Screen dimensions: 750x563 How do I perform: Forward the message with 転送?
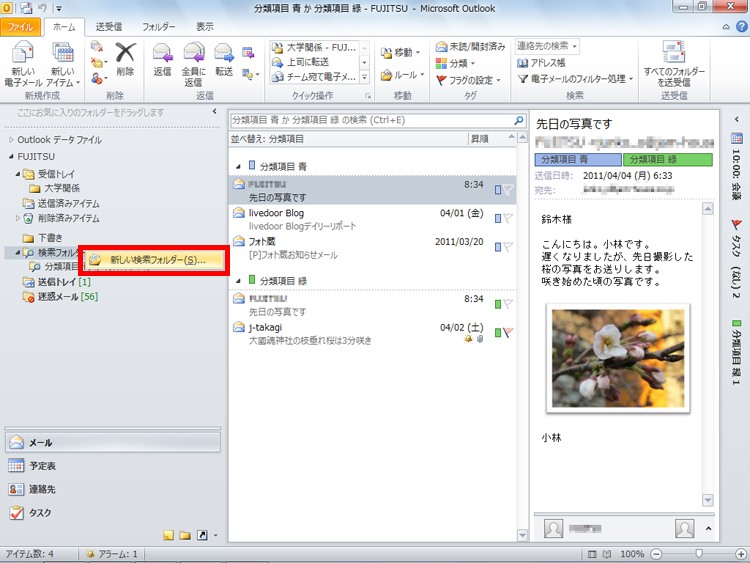tap(224, 59)
